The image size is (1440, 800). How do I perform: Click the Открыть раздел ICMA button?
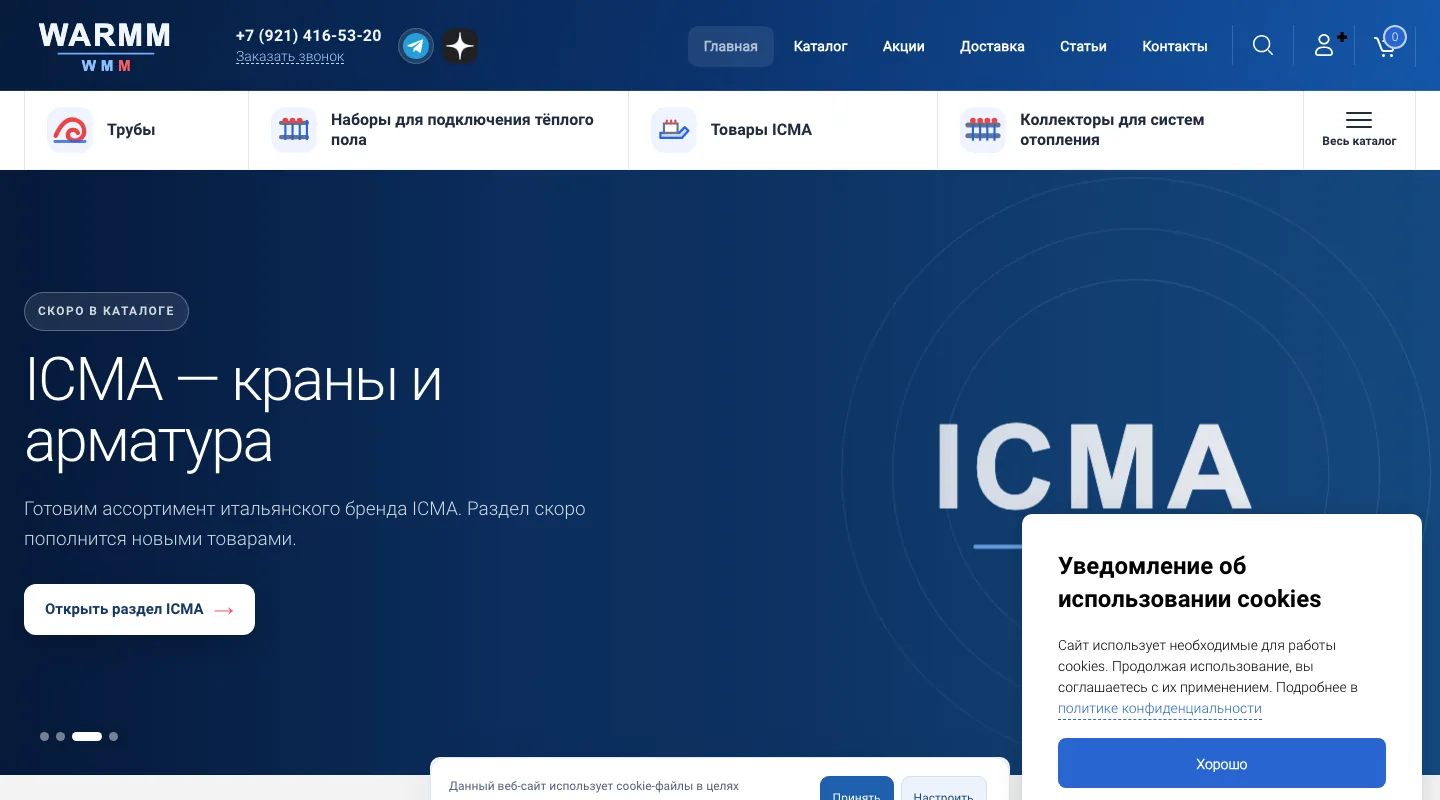pyautogui.click(x=139, y=609)
